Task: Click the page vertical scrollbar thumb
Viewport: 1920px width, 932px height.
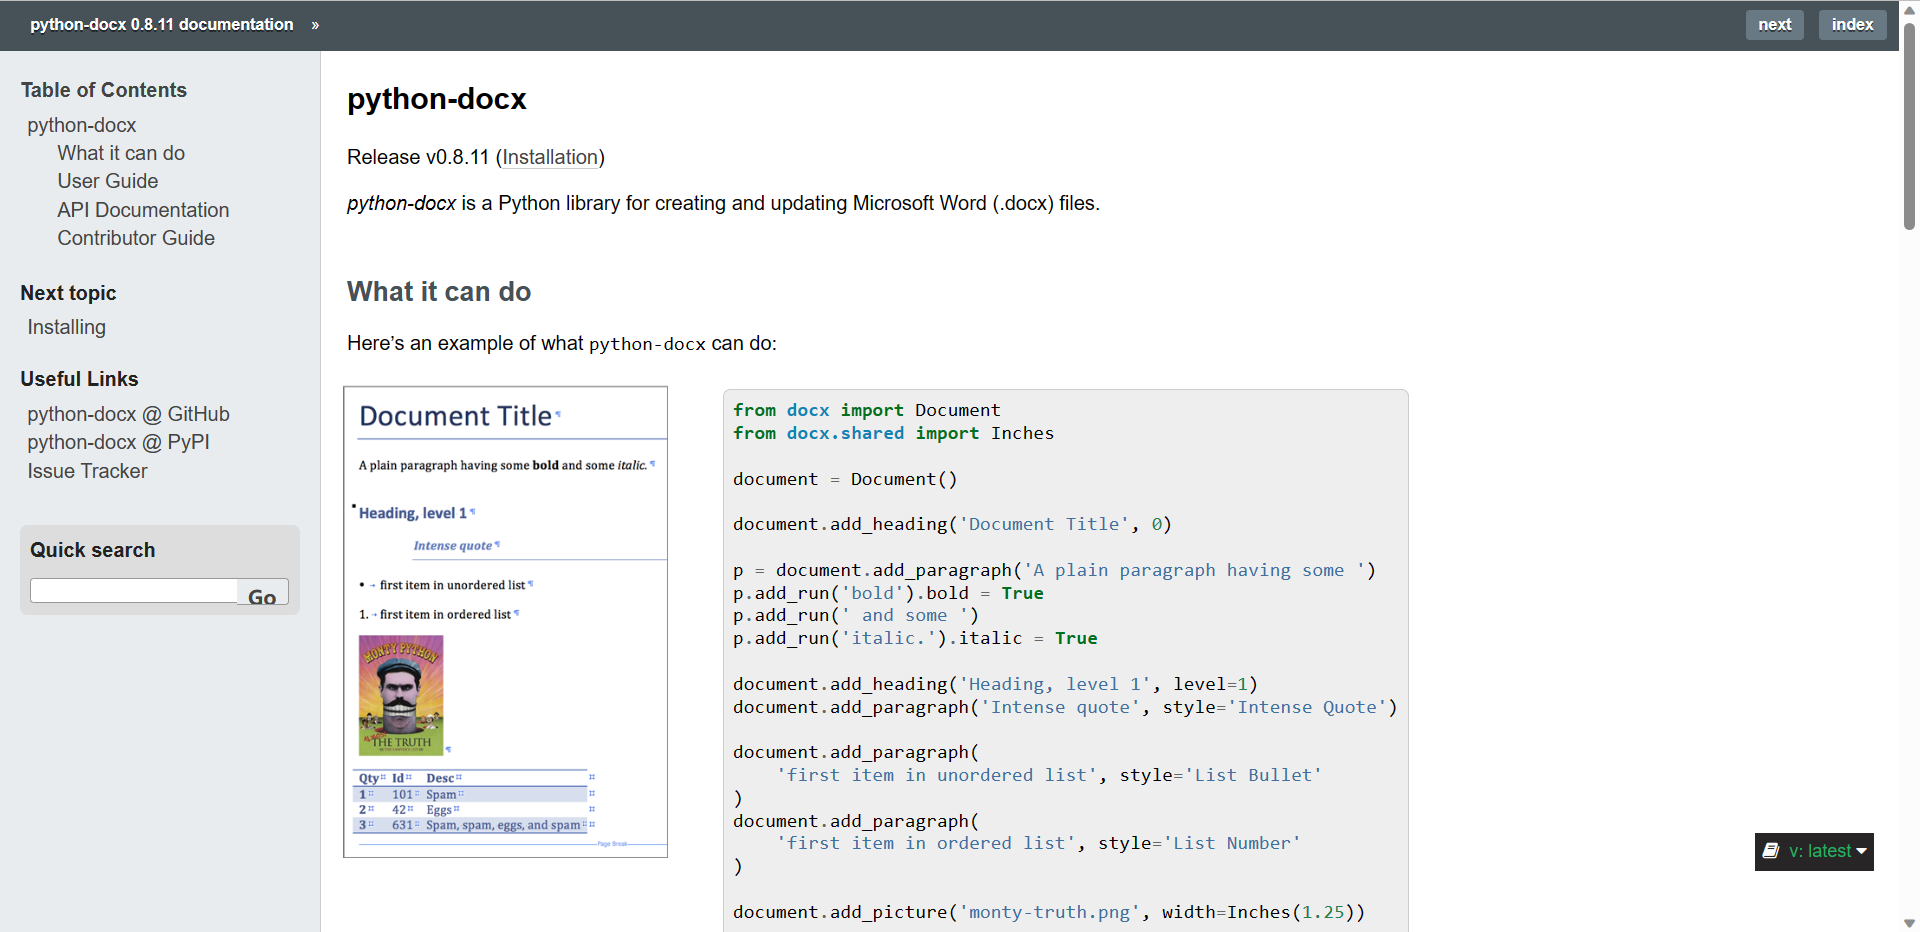Action: click(x=1909, y=125)
